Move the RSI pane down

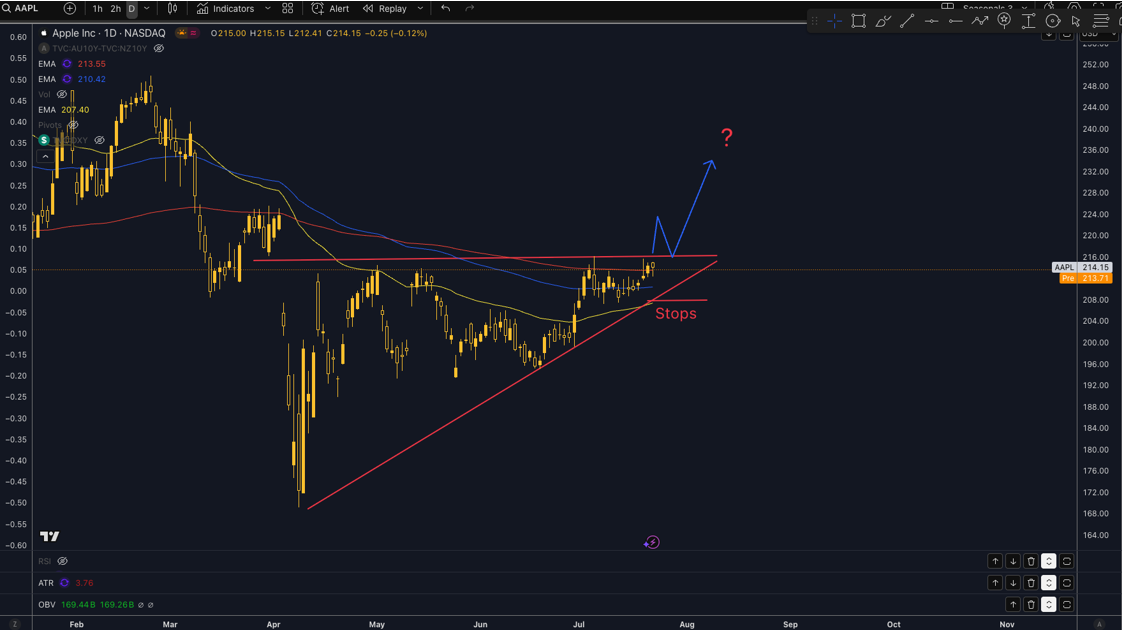point(1013,561)
